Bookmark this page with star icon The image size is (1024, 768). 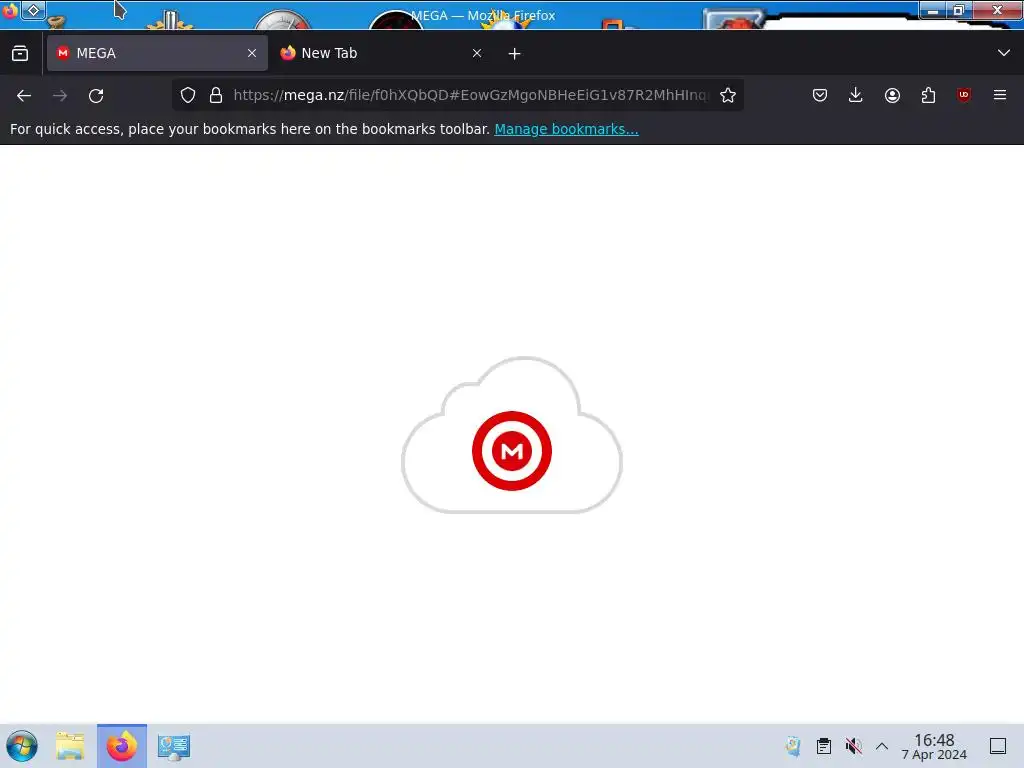click(728, 95)
